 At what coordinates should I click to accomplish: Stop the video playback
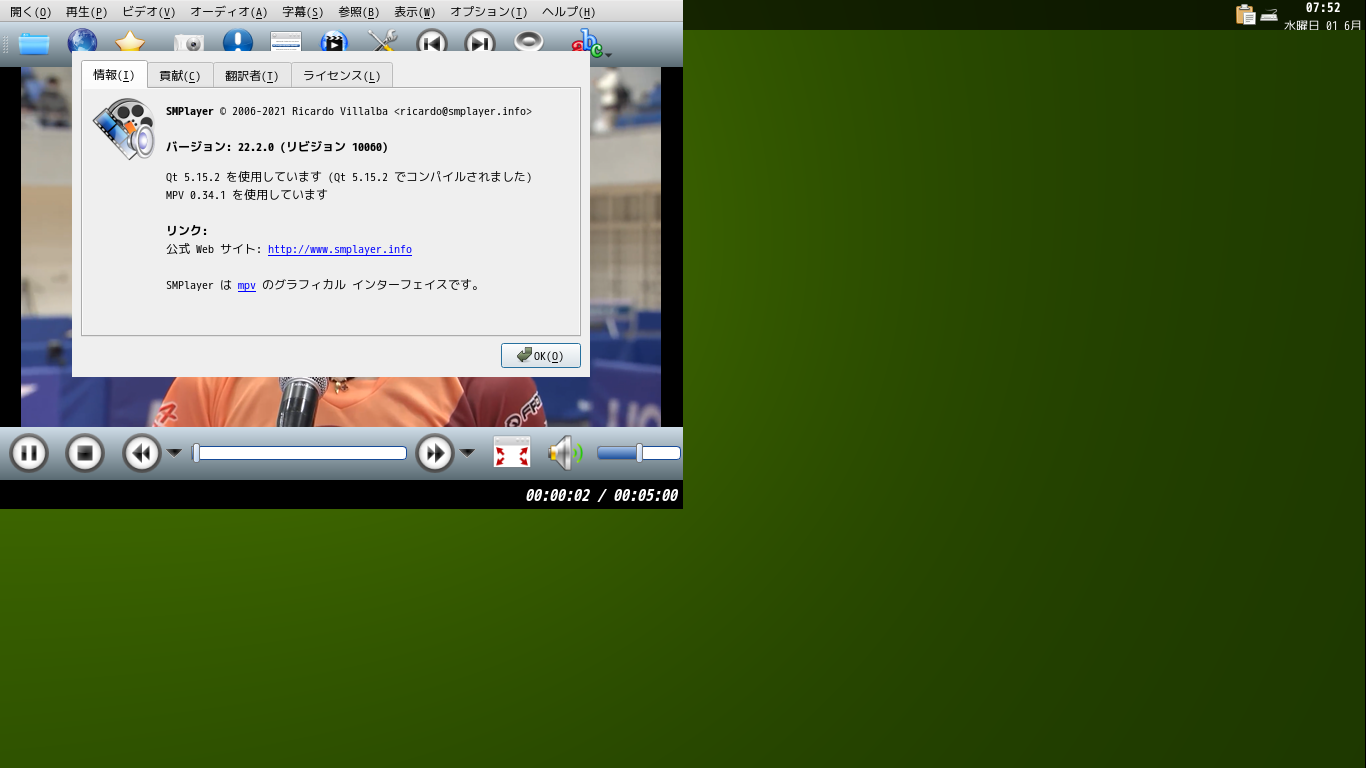click(85, 454)
